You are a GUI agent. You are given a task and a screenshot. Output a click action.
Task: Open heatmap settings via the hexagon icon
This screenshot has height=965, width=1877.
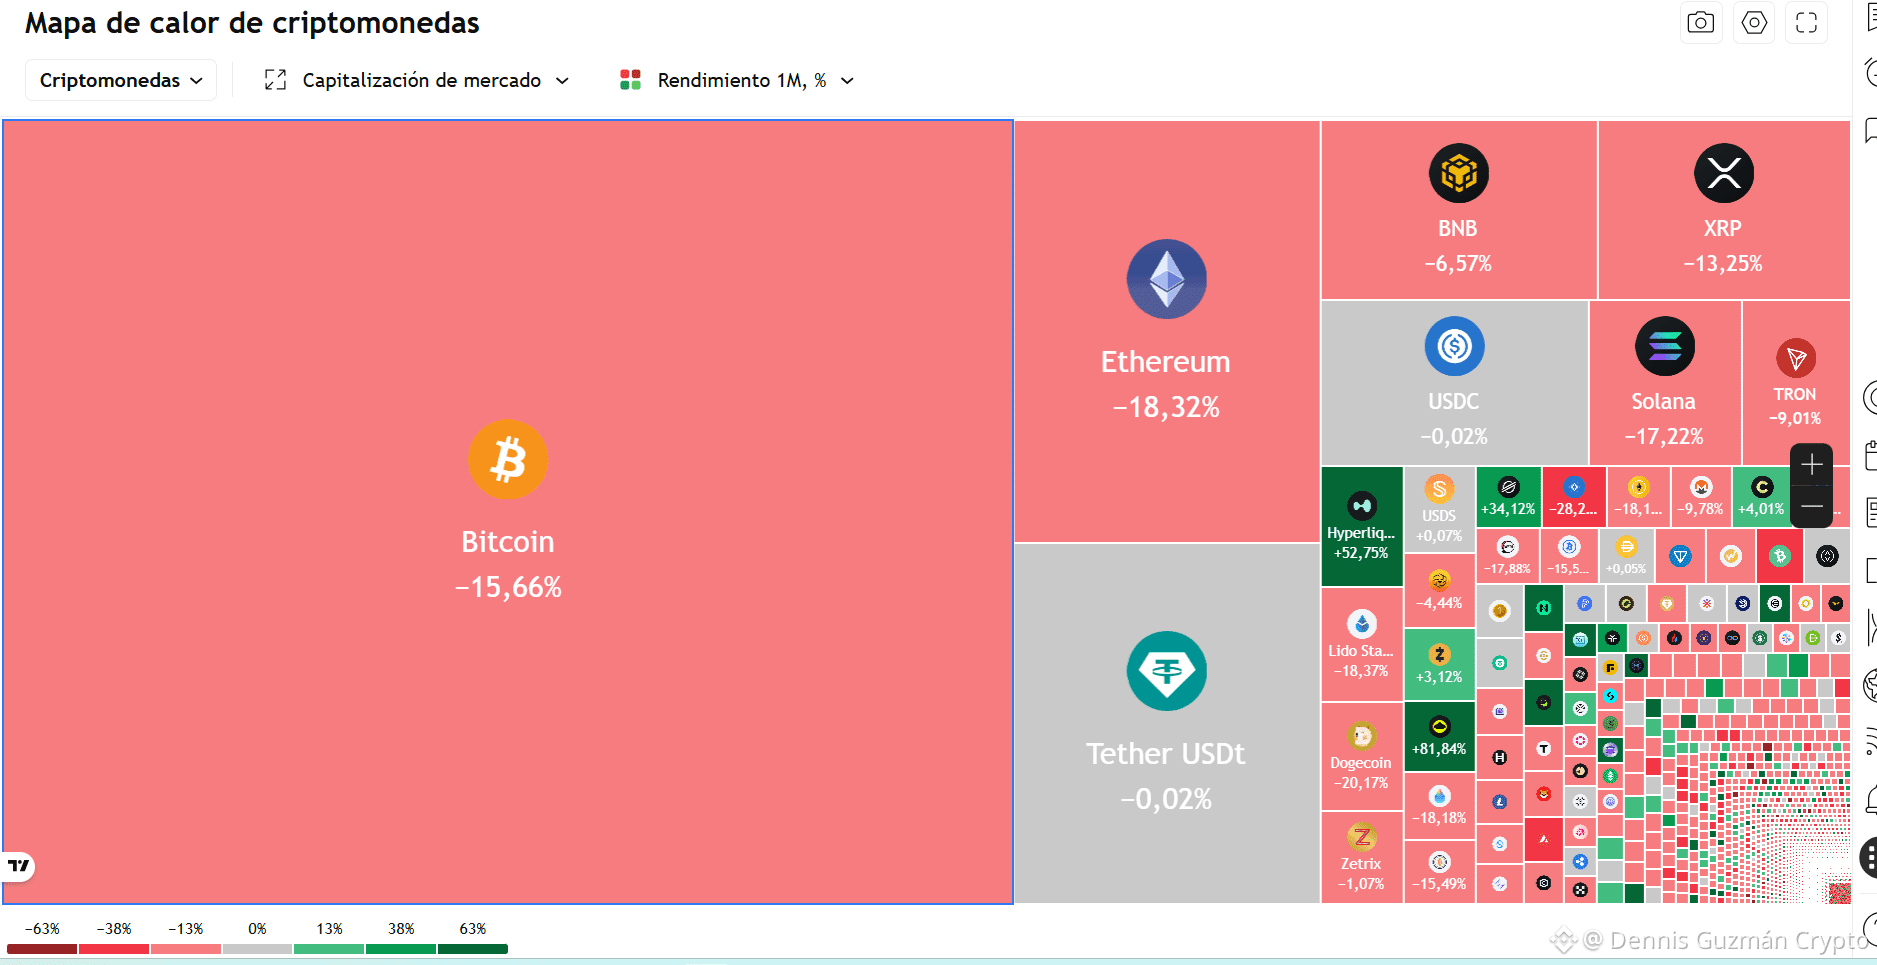(1754, 22)
